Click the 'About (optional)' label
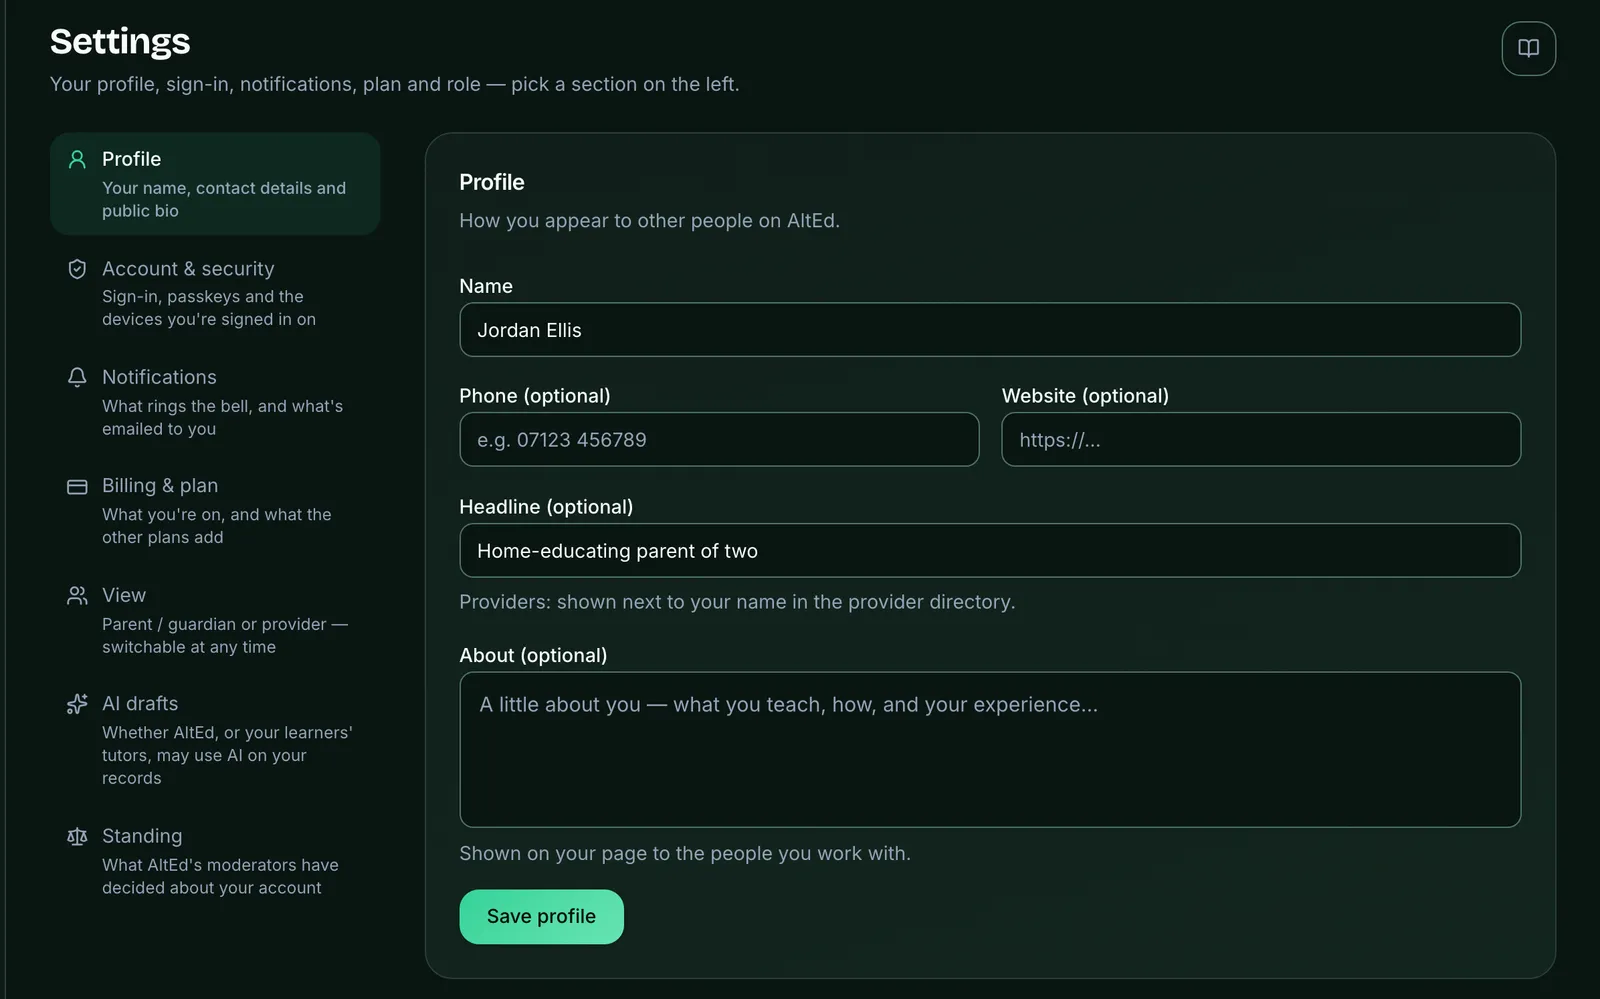Viewport: 1600px width, 999px height. coord(533,656)
